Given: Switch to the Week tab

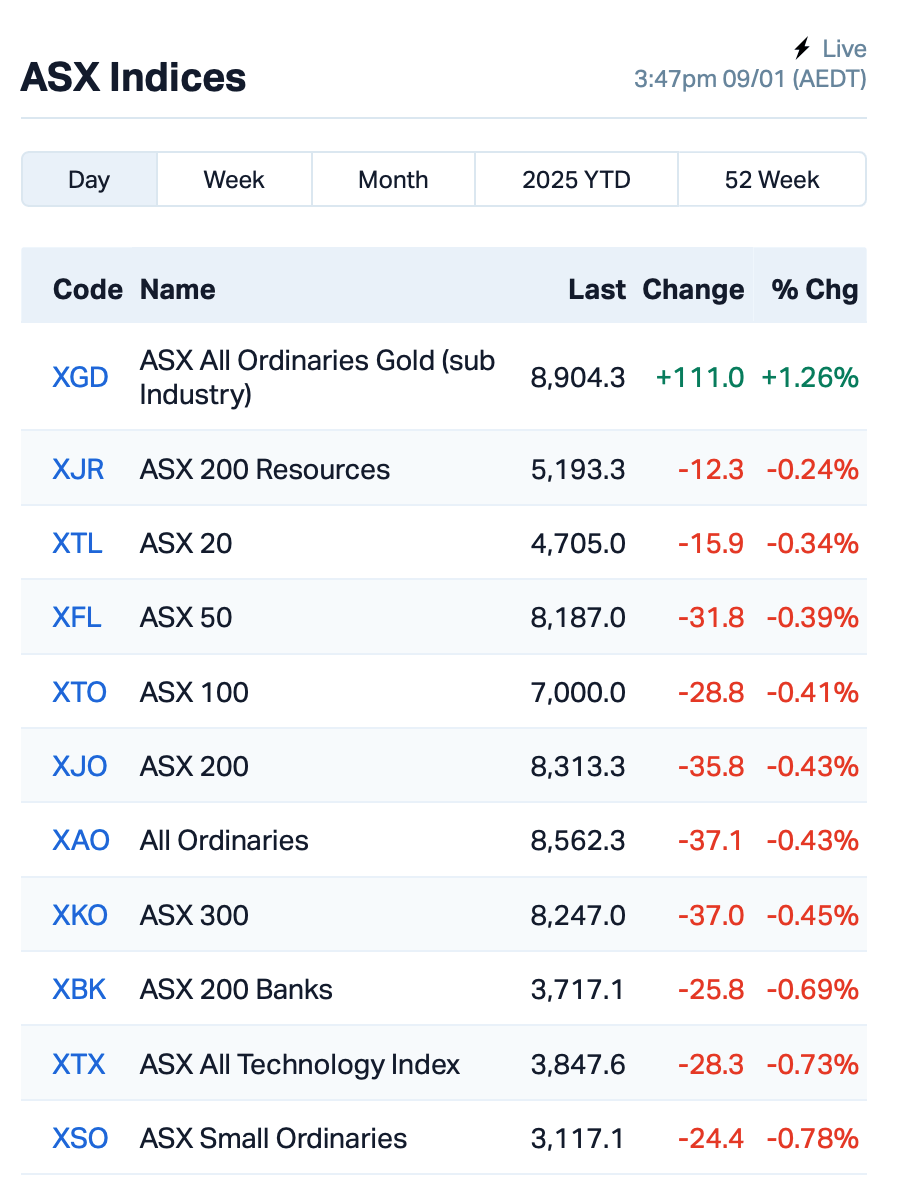Looking at the screenshot, I should coord(234,179).
